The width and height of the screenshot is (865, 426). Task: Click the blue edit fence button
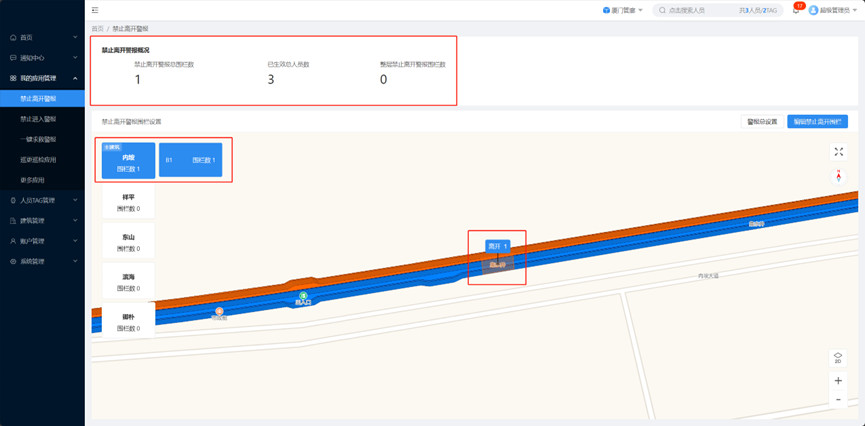(x=817, y=122)
